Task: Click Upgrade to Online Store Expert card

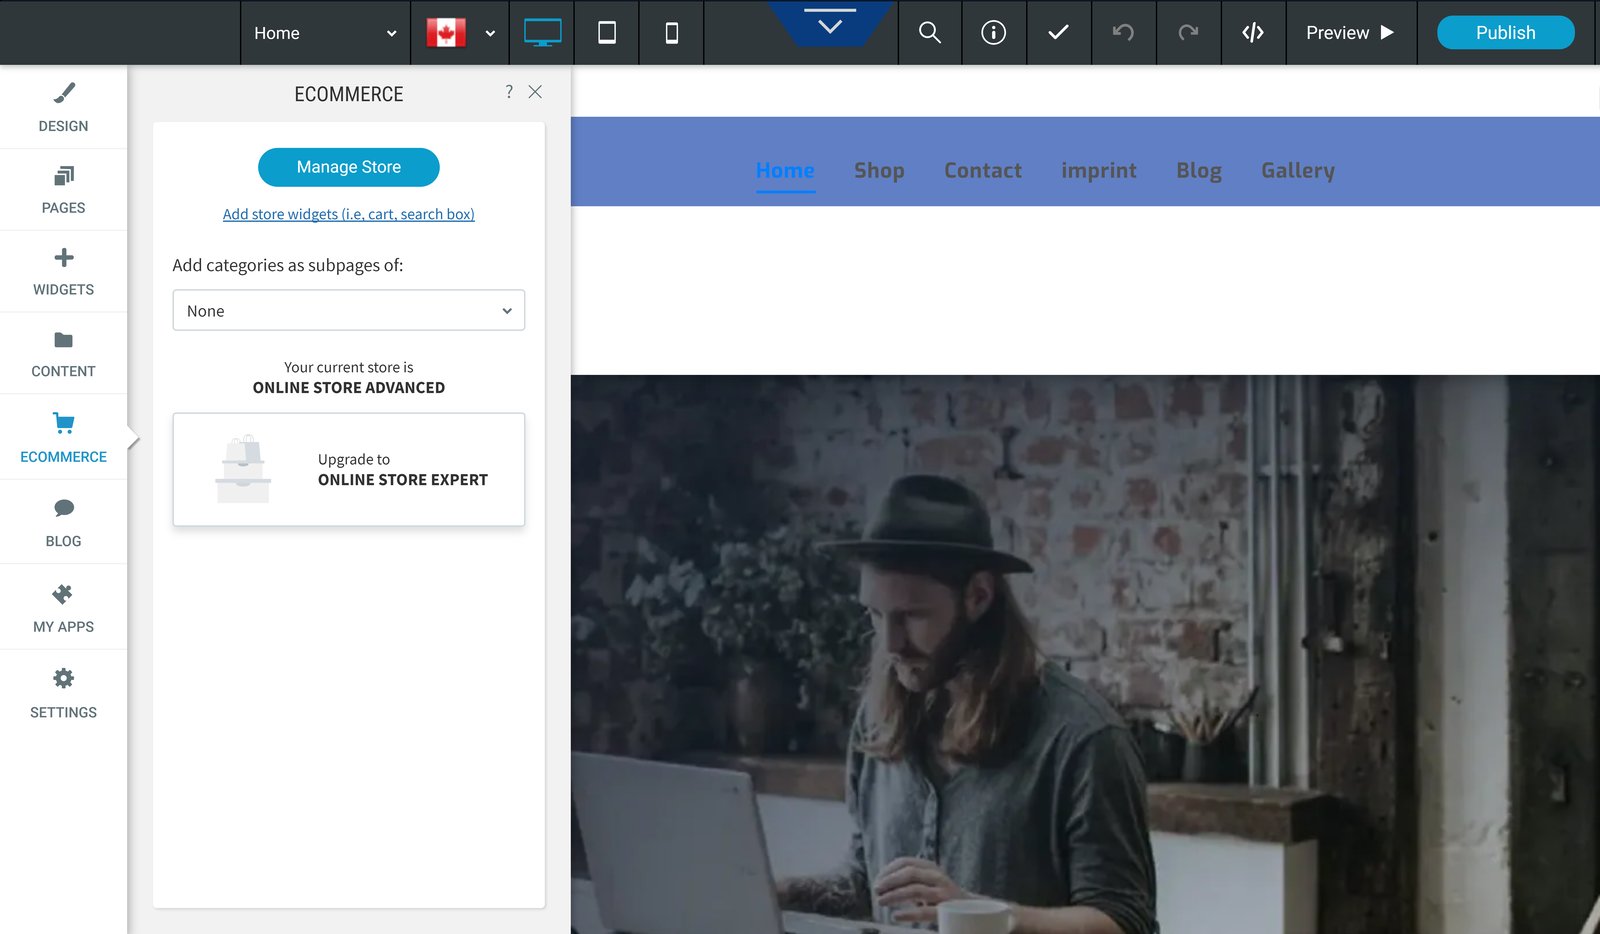Action: tap(349, 470)
